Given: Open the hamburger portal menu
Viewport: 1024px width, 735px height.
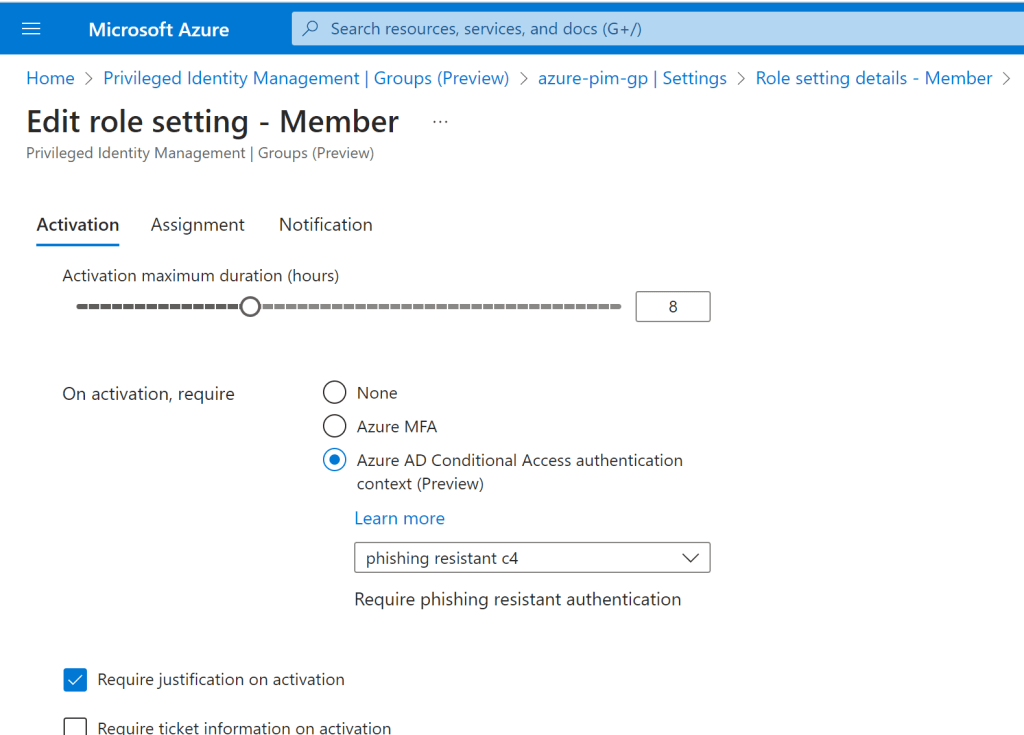Looking at the screenshot, I should (31, 29).
